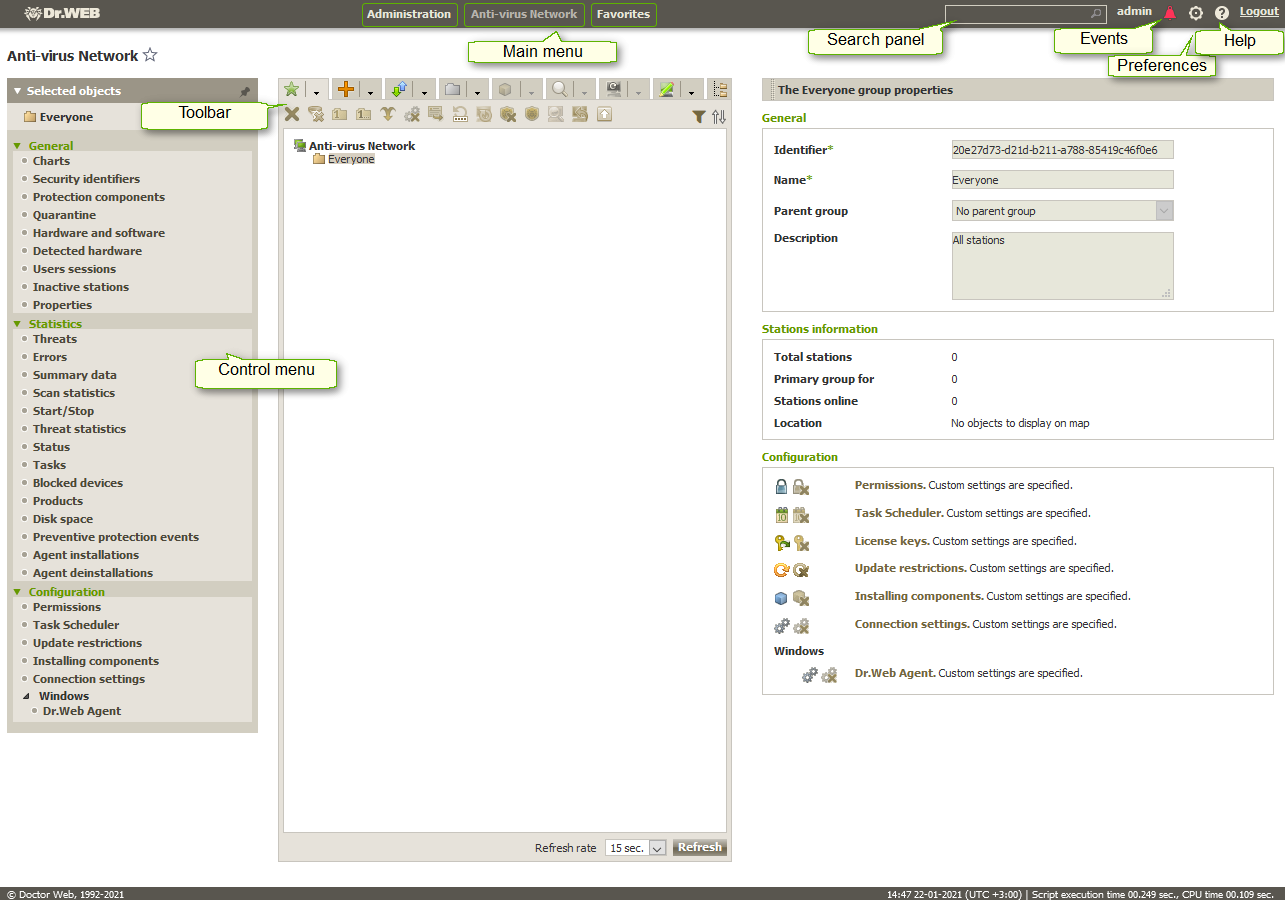The image size is (1285, 900).
Task: Click the Name field containing Everyone
Action: (1063, 180)
